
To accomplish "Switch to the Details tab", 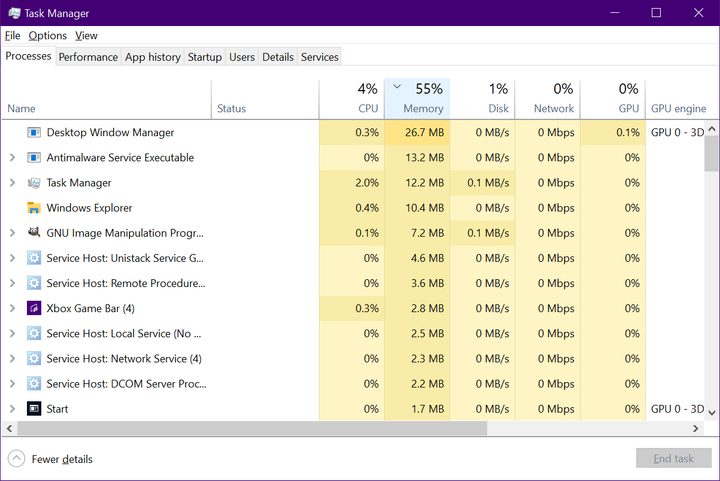I will [278, 57].
